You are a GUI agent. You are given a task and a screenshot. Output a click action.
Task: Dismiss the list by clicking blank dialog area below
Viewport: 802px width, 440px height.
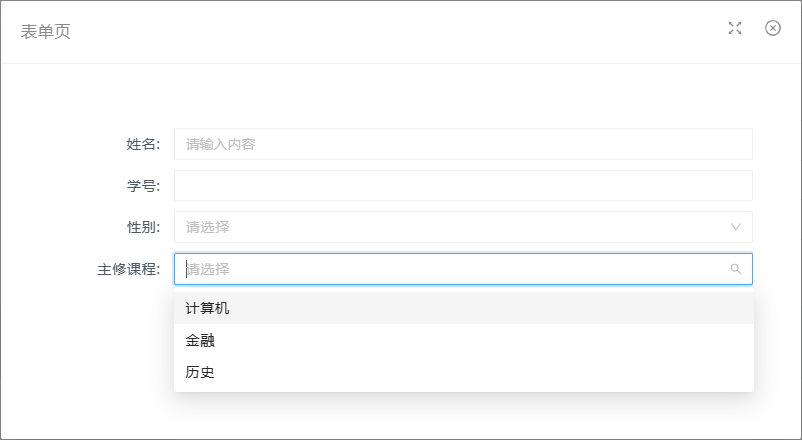point(399,414)
